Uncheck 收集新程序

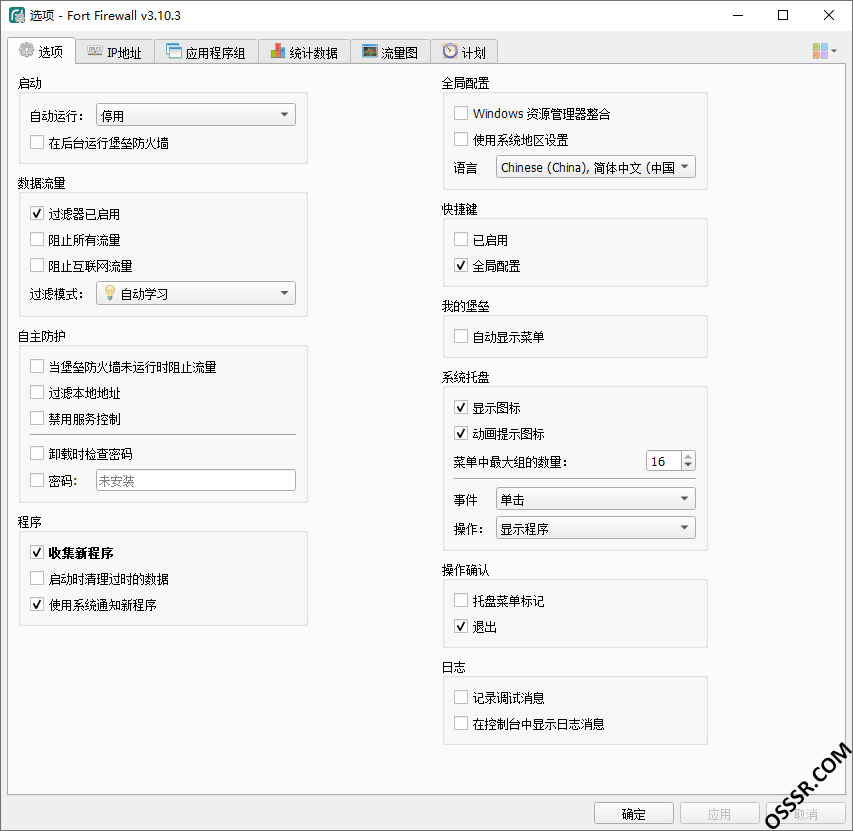(37, 553)
